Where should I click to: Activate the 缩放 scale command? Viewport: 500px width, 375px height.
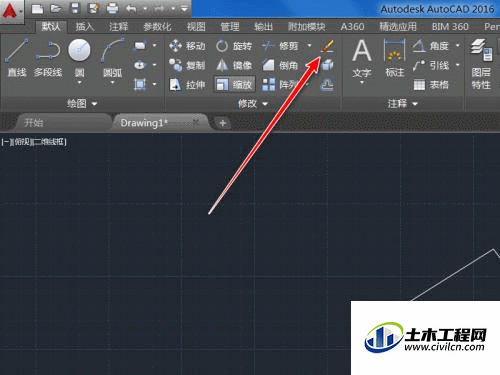point(234,85)
